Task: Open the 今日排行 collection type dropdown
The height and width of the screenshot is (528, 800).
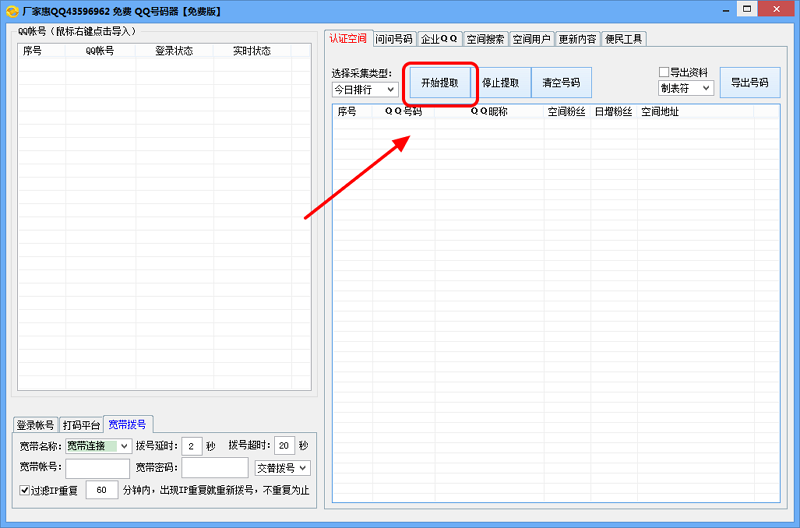Action: coord(365,90)
